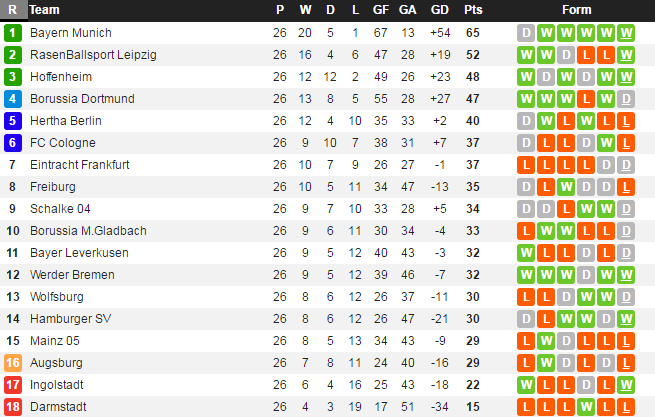Open Borussia M.Gladbach team page
655x417 pixels.
click(x=87, y=231)
